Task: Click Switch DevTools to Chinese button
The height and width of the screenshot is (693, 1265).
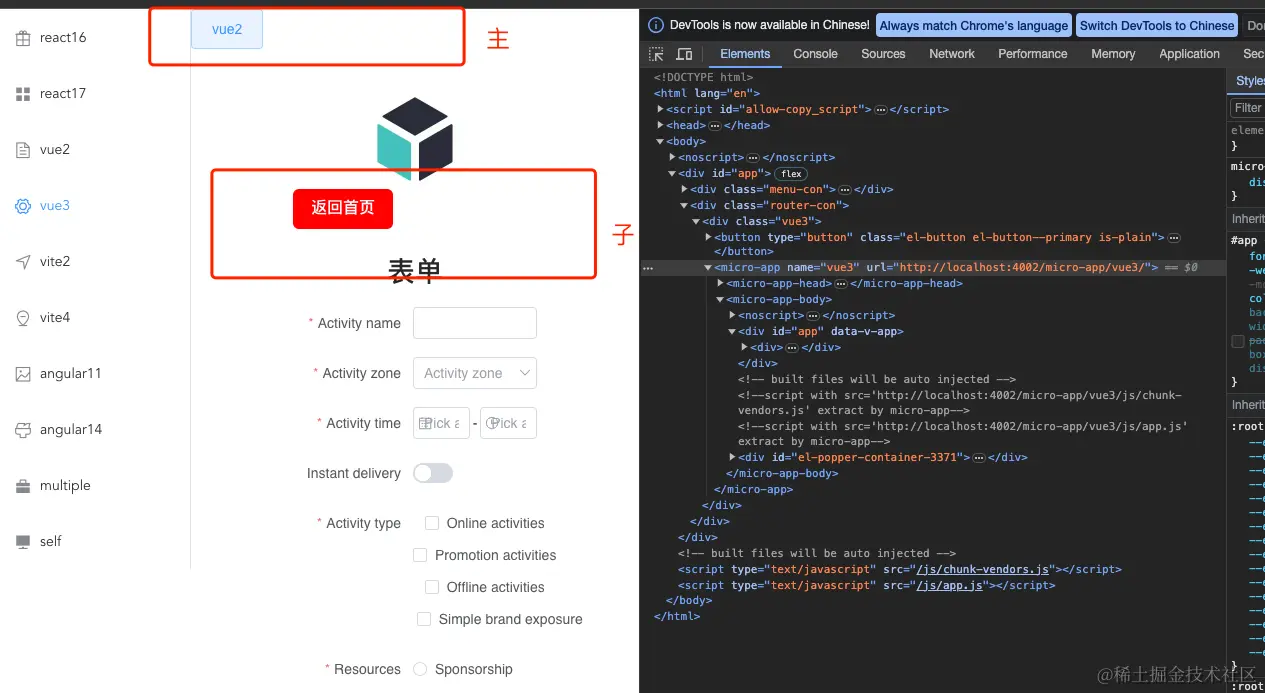Action: [x=1156, y=24]
